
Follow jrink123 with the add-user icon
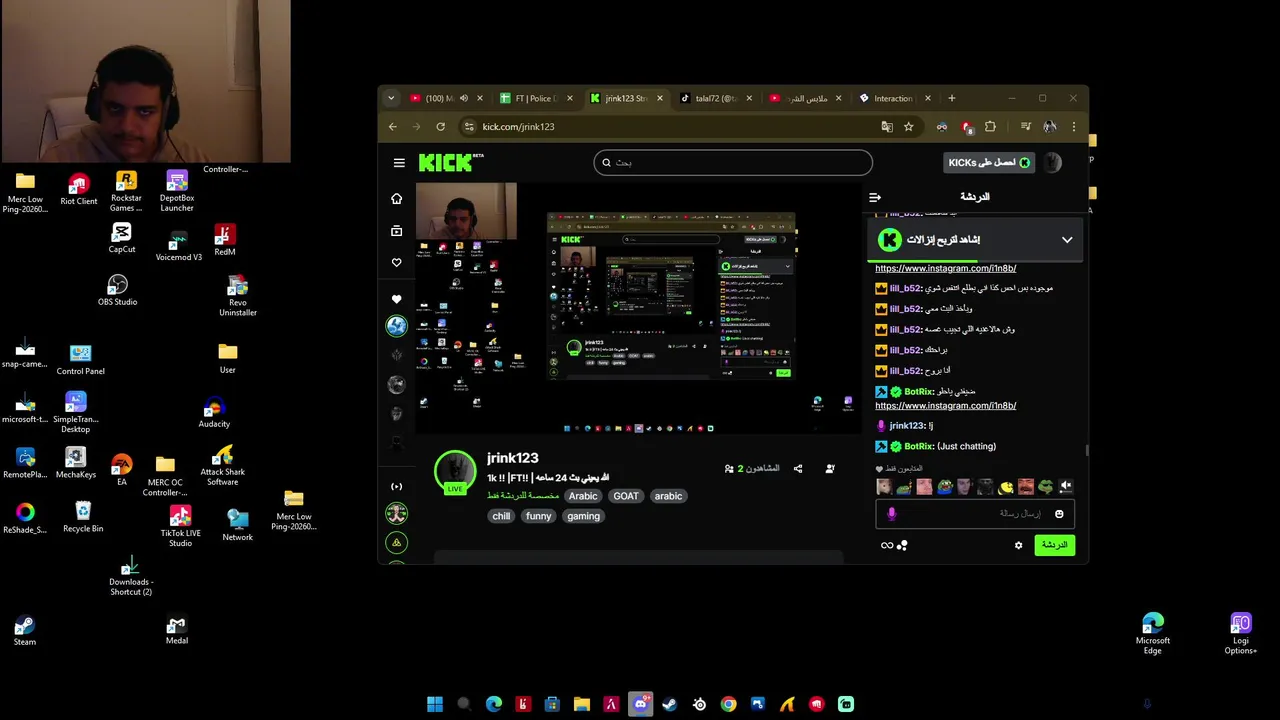click(x=830, y=468)
